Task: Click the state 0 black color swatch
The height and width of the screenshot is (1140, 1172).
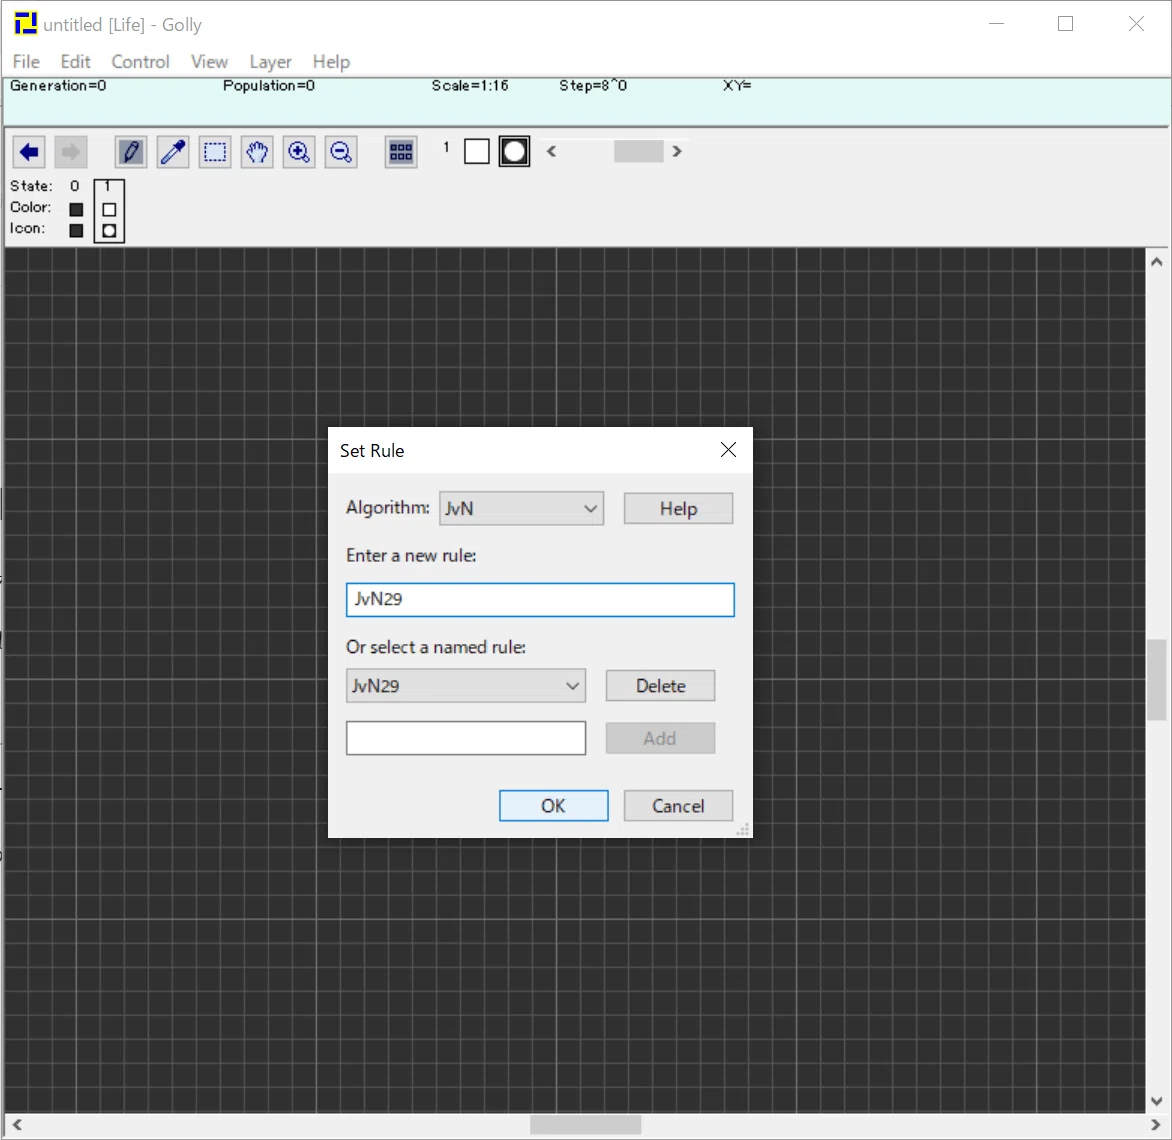Action: 76,209
